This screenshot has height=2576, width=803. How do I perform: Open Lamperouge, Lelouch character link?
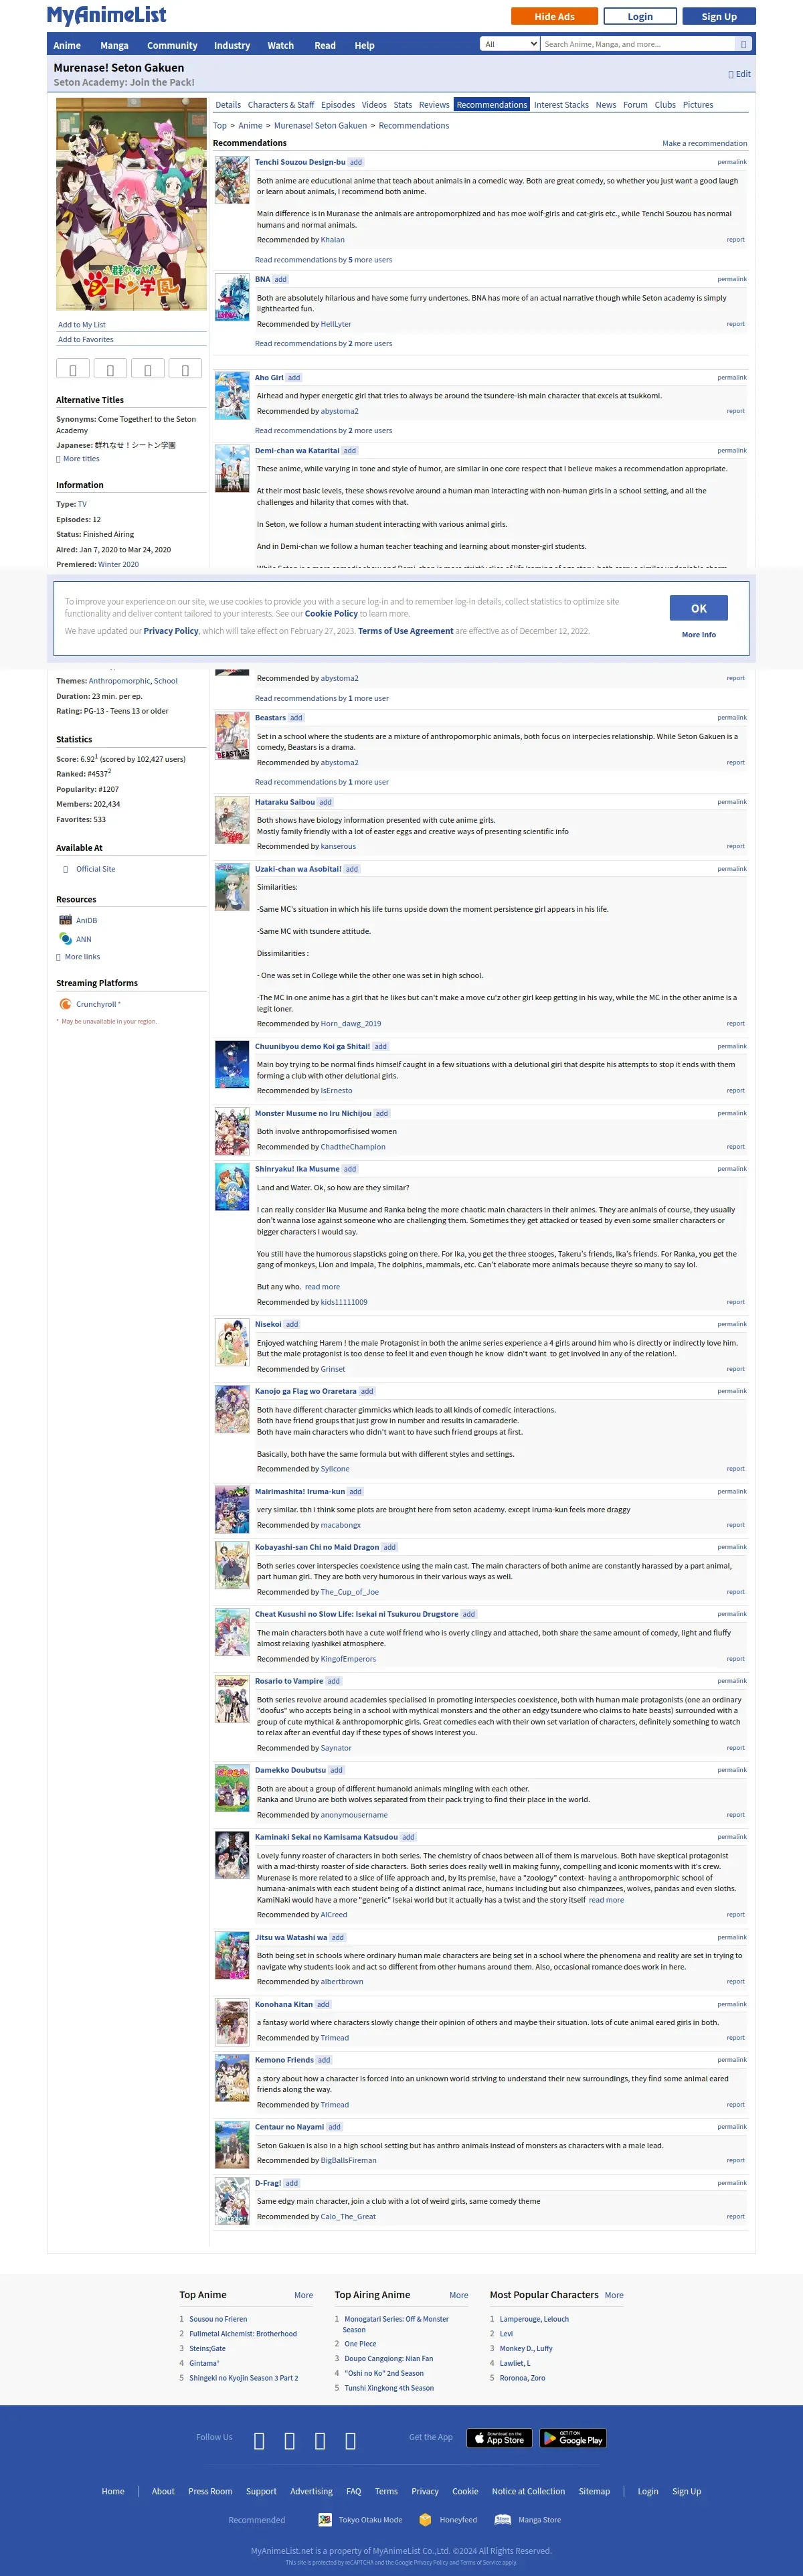[534, 2319]
